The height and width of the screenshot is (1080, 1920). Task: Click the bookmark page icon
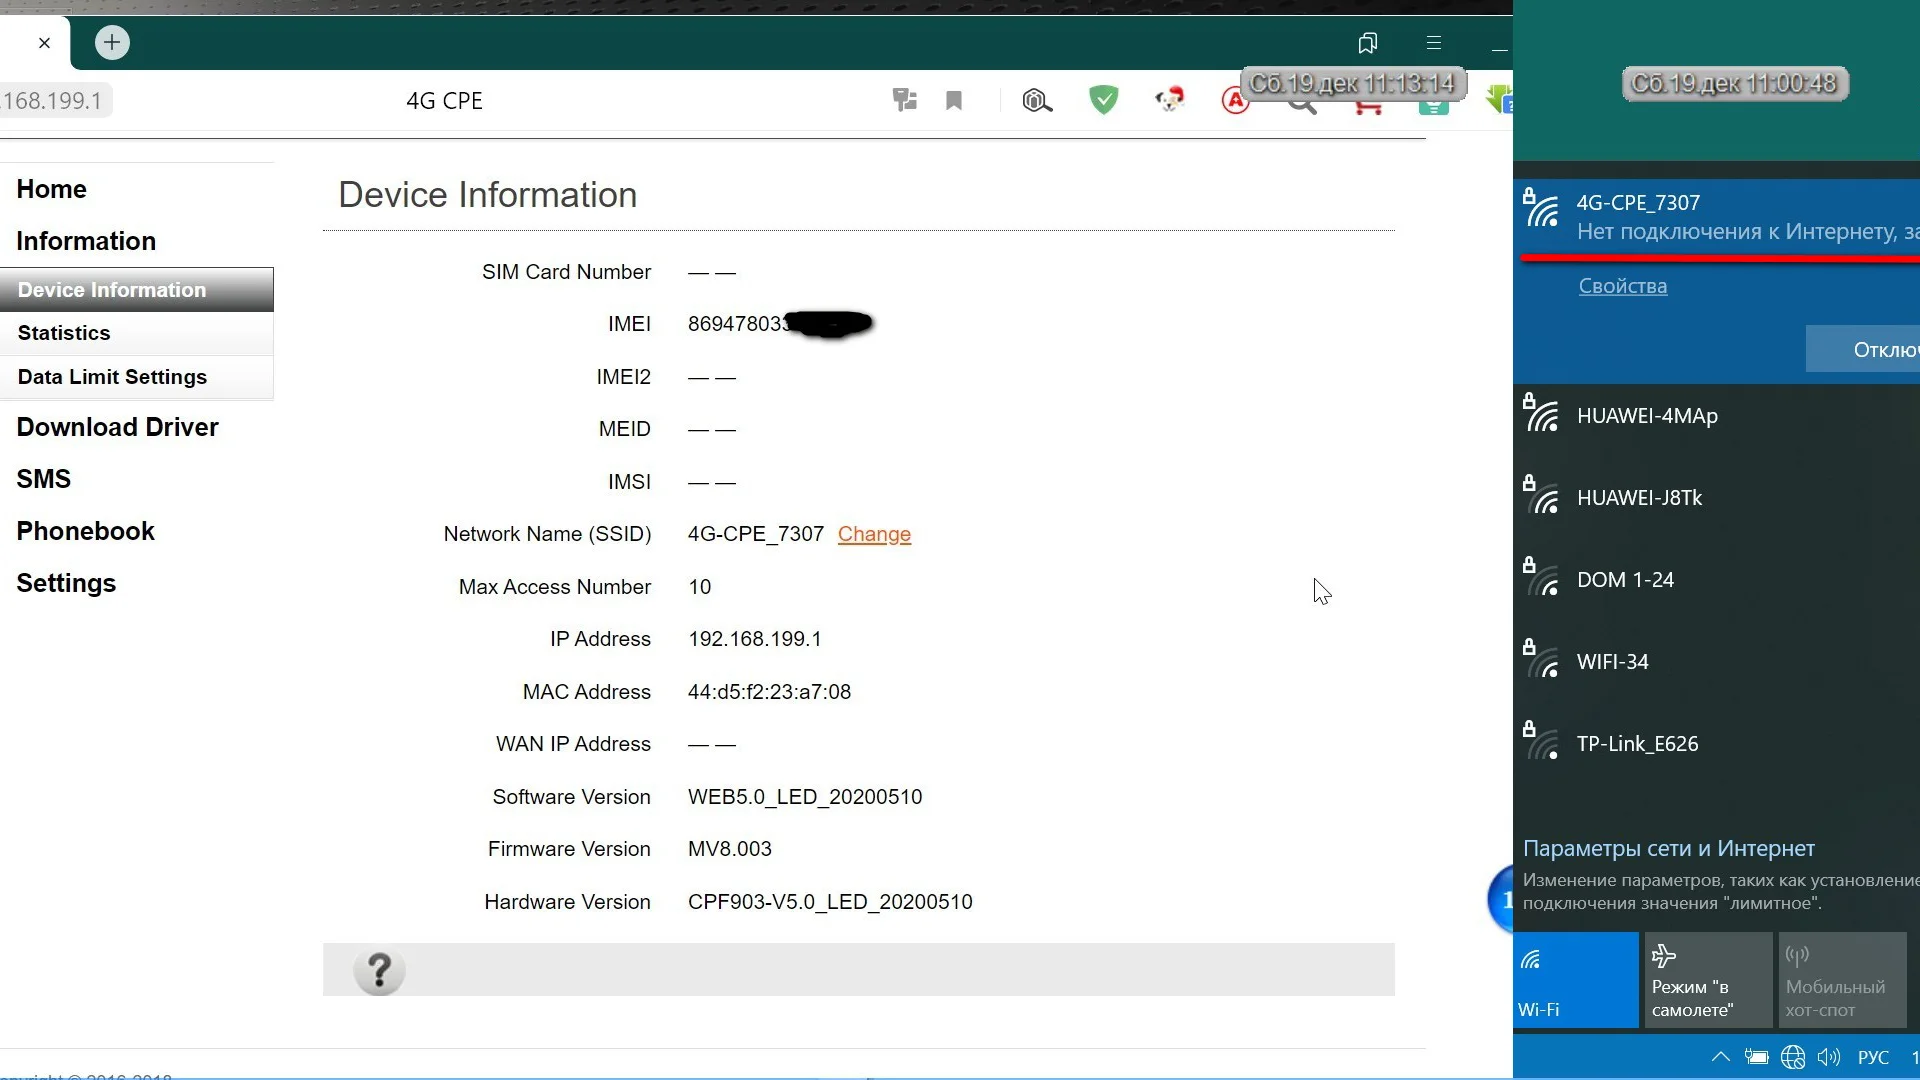click(x=954, y=100)
